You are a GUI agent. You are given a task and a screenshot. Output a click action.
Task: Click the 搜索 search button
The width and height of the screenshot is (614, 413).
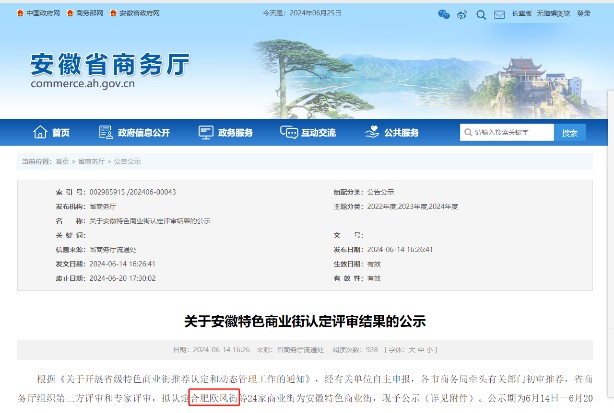(568, 133)
